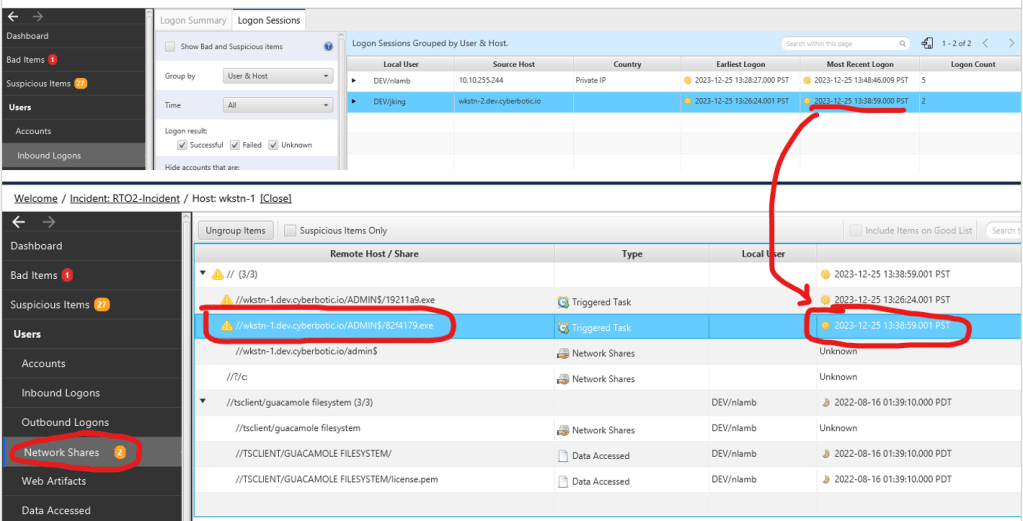
Task: Enable Show Bad and Suspicious items checkbox
Action: pyautogui.click(x=170, y=46)
